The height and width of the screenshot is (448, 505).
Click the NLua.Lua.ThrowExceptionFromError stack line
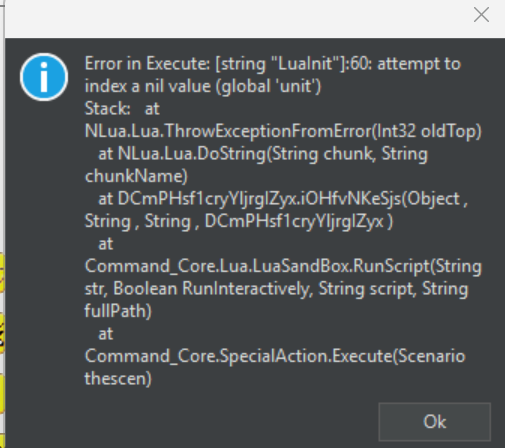[283, 131]
